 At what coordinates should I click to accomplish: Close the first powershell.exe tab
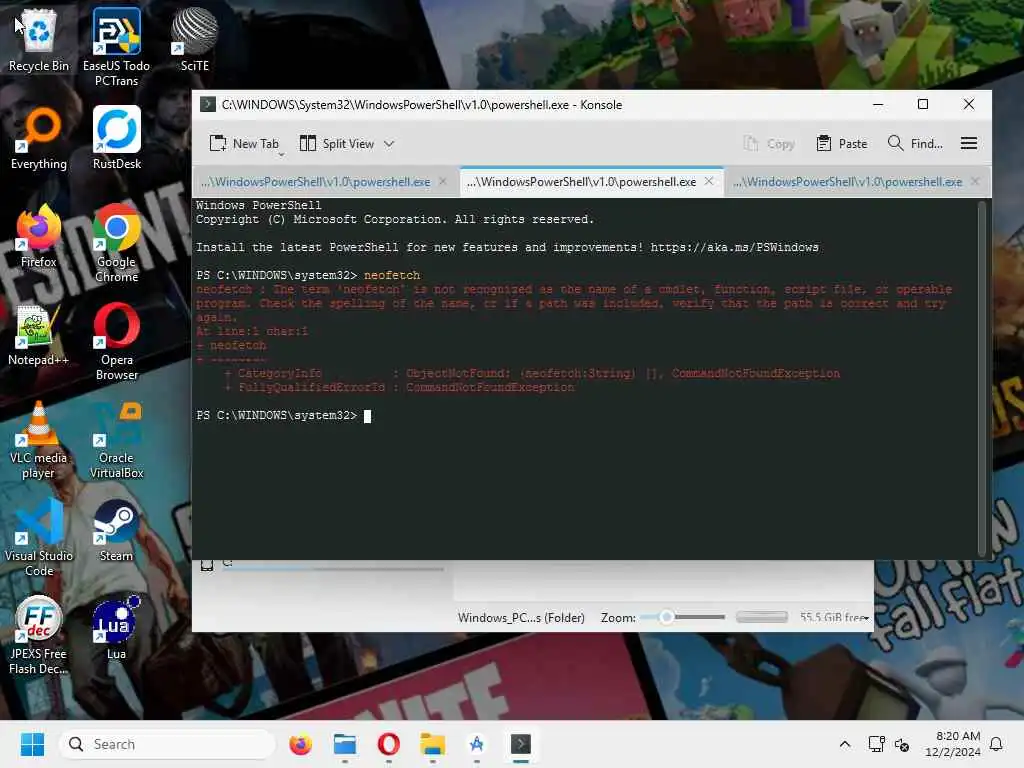point(443,182)
